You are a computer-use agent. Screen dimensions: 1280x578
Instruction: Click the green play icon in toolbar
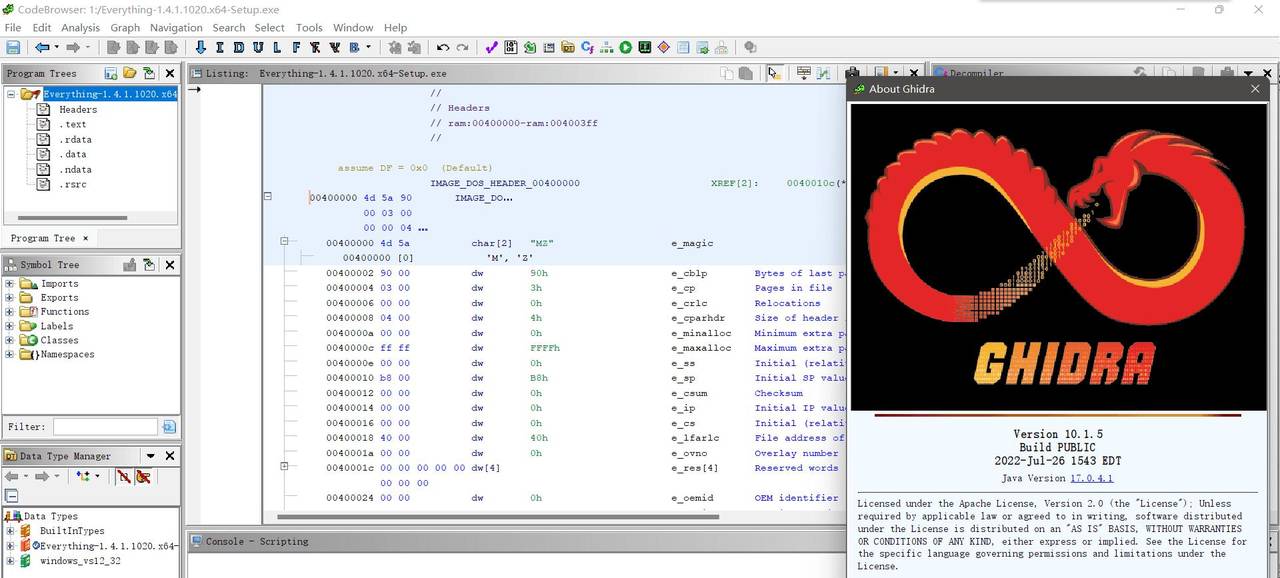625,47
